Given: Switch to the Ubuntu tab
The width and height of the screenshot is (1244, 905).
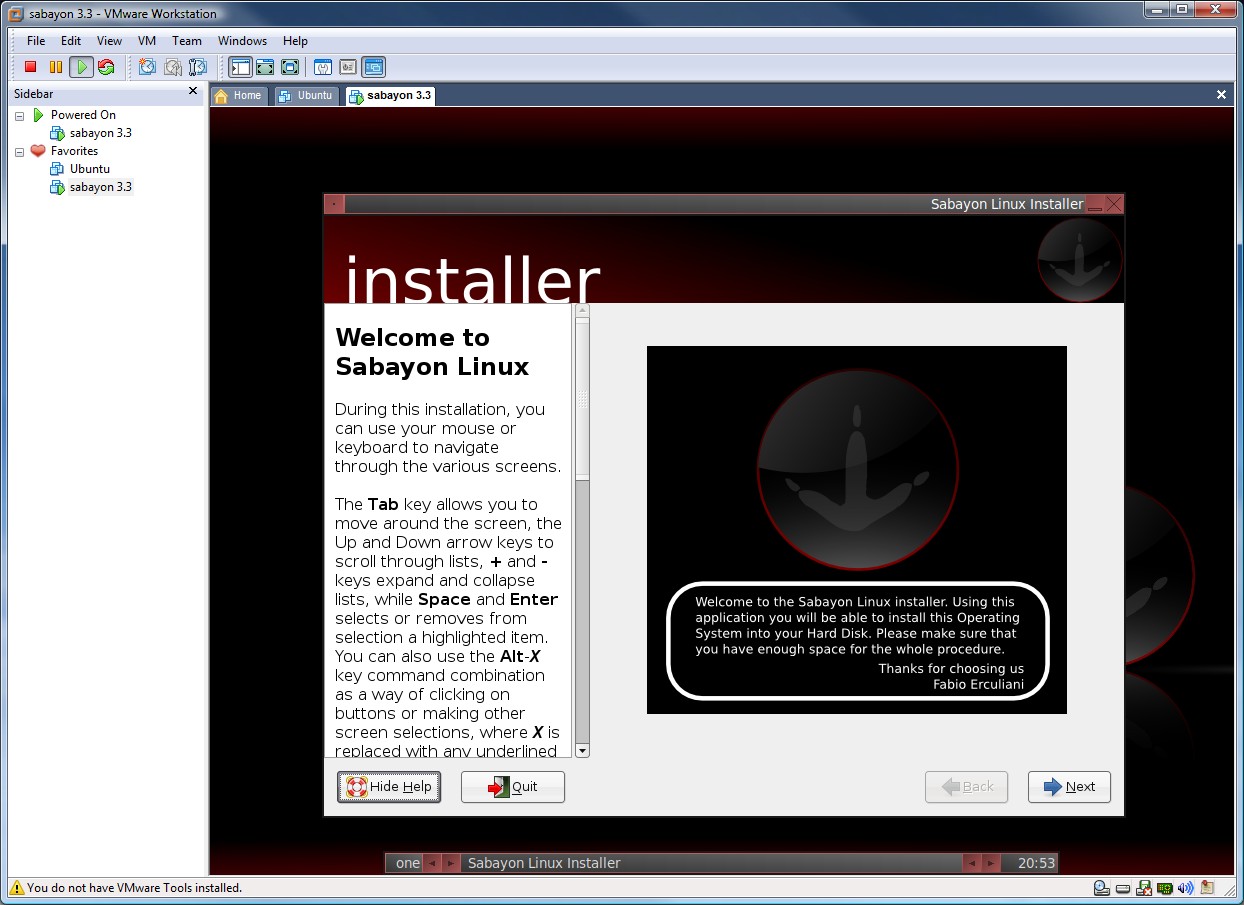Looking at the screenshot, I should [x=306, y=96].
